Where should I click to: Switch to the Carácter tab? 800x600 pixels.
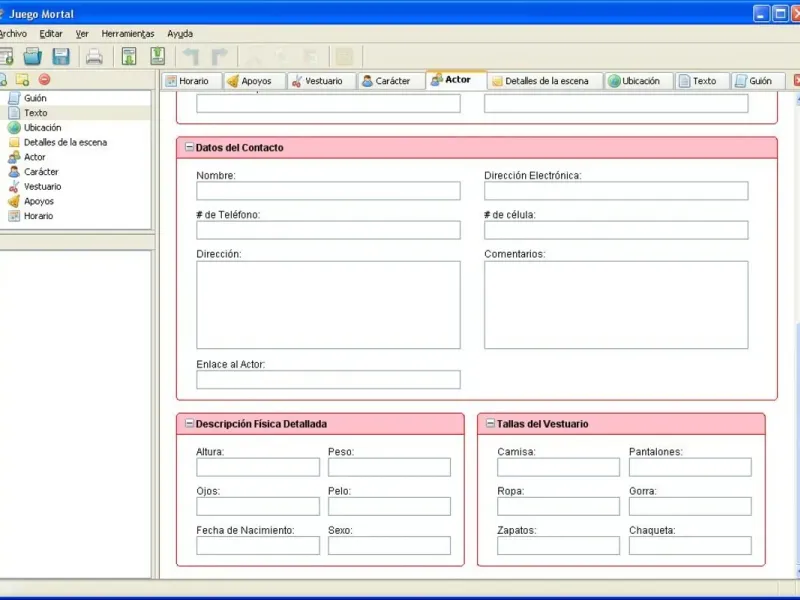pyautogui.click(x=391, y=81)
